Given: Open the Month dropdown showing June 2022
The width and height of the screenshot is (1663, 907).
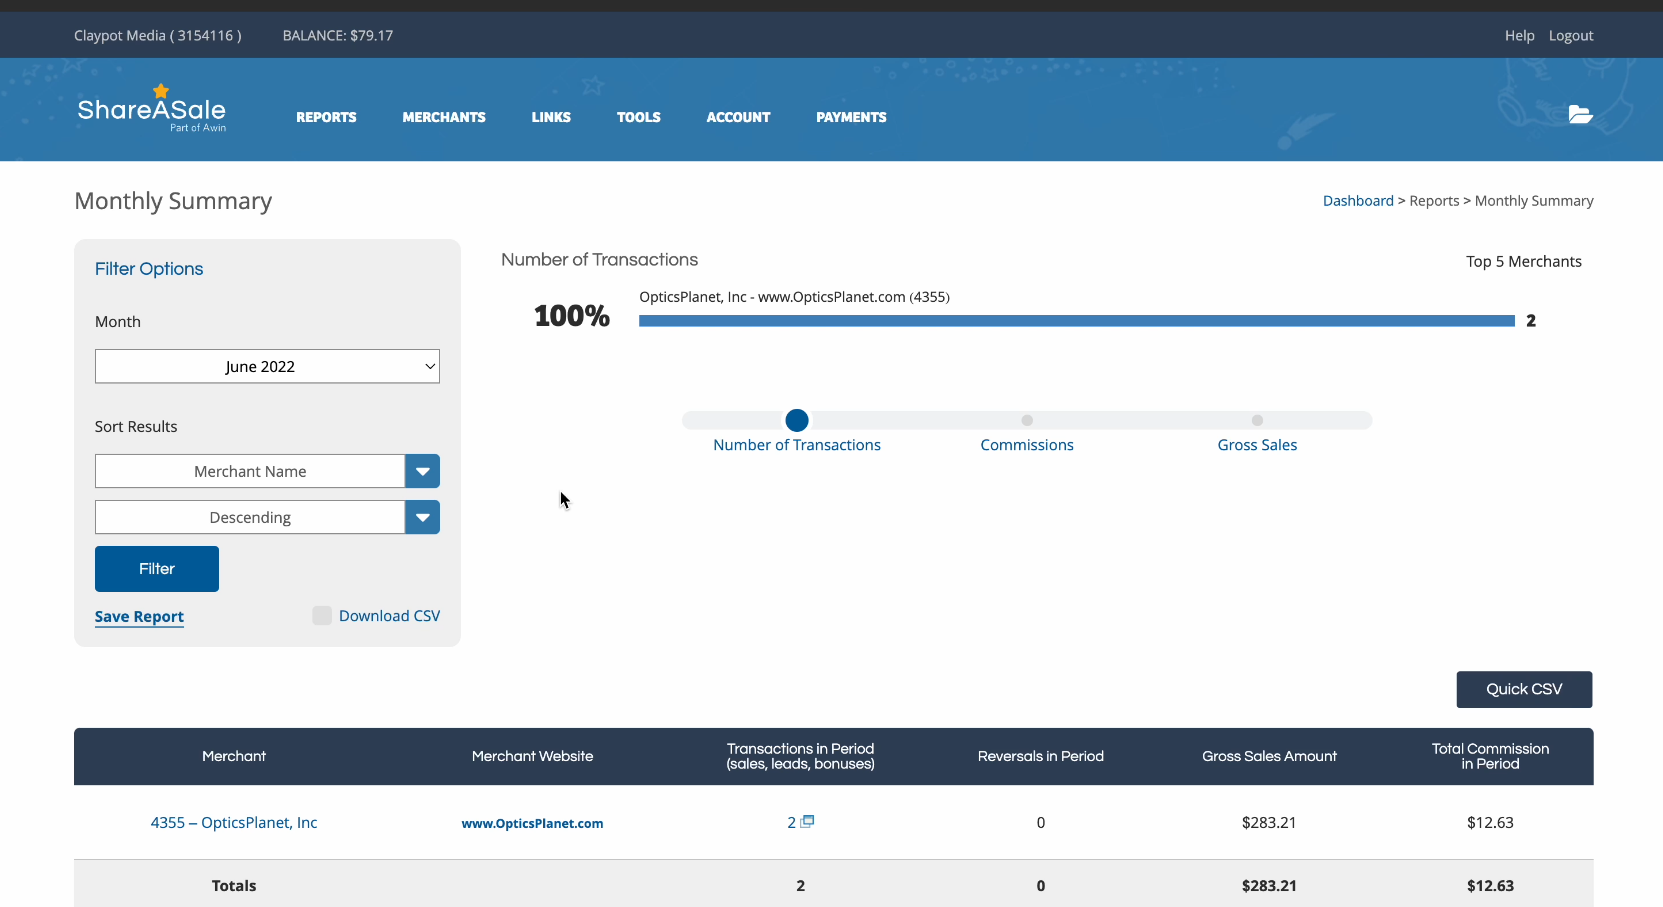Looking at the screenshot, I should click(267, 366).
